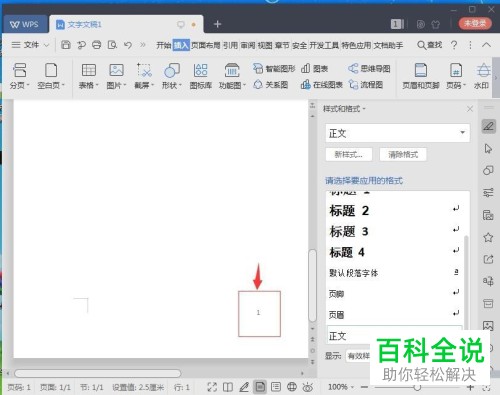The width and height of the screenshot is (500, 395).
Task: Click the zoom out minus button
Action: tap(364, 387)
